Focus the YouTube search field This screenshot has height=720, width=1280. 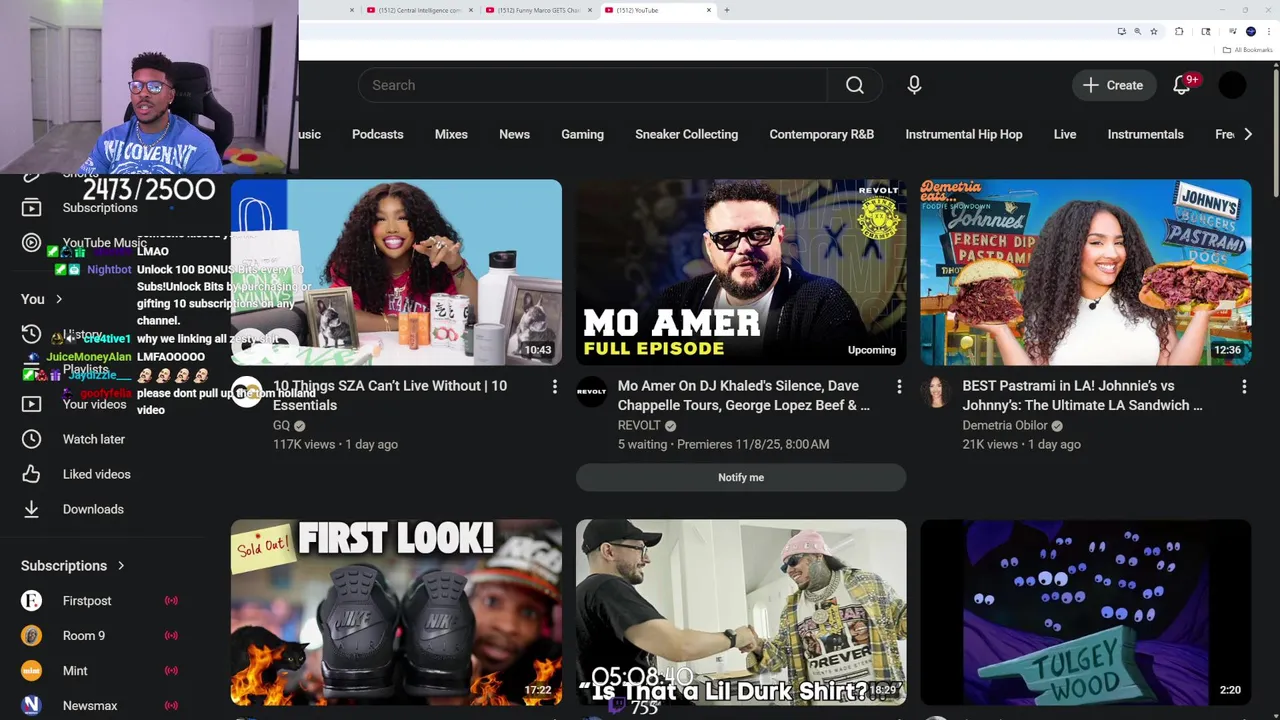(593, 85)
